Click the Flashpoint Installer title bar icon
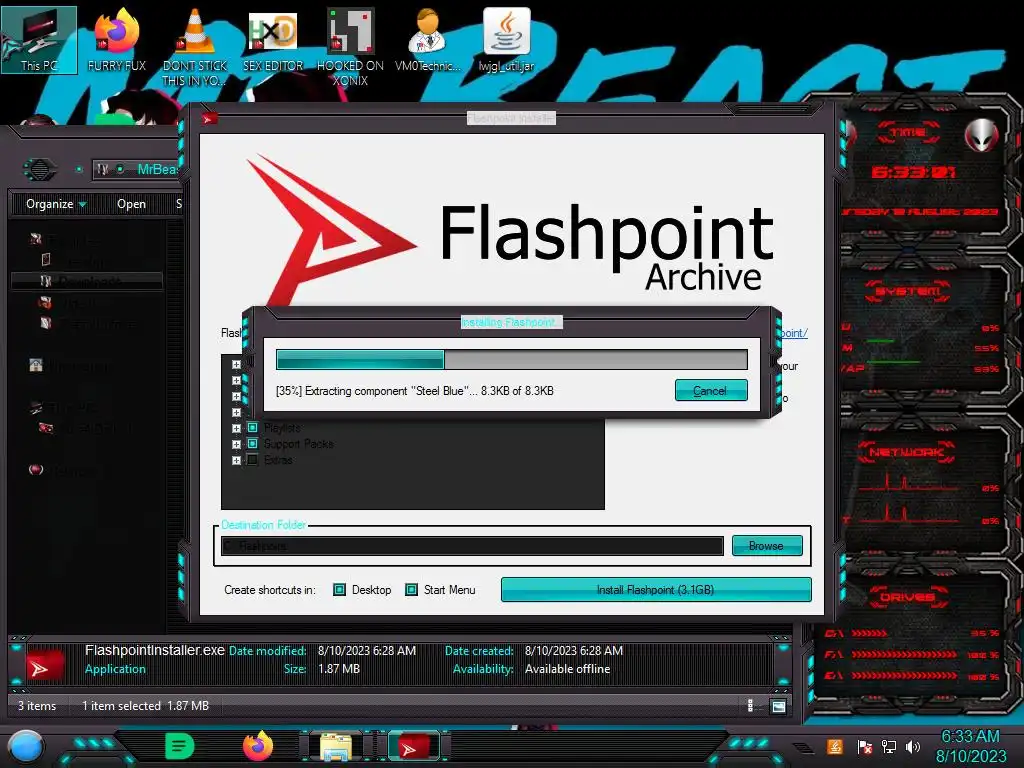This screenshot has height=768, width=1024. [209, 118]
